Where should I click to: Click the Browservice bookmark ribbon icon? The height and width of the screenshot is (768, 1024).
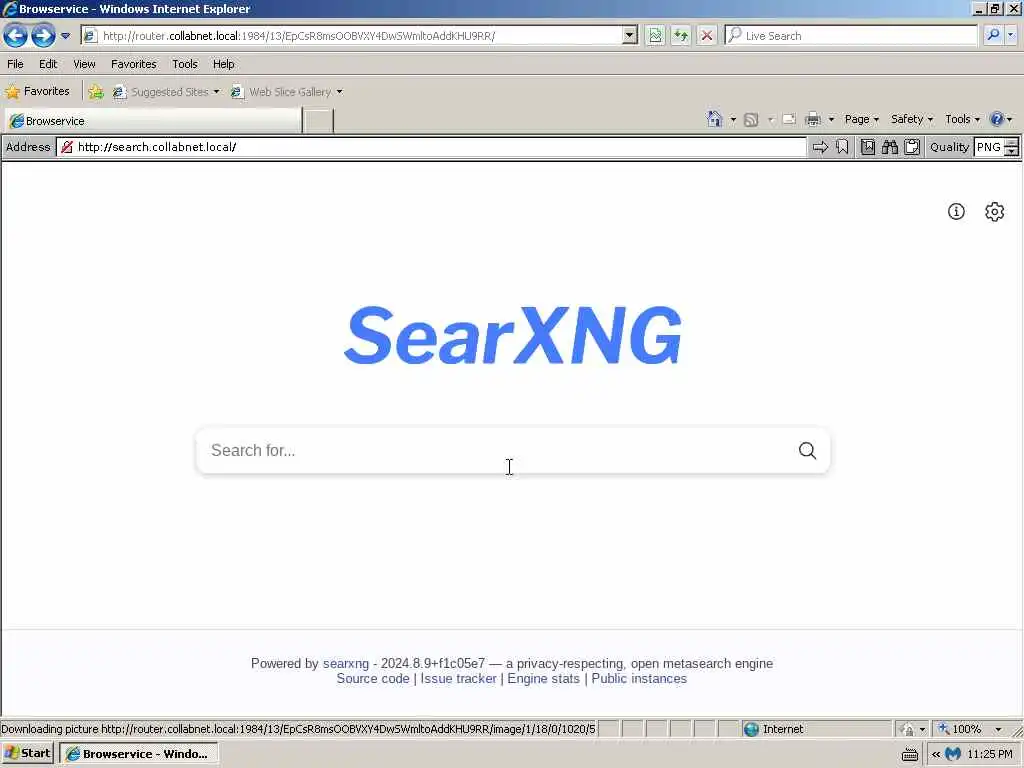[842, 147]
